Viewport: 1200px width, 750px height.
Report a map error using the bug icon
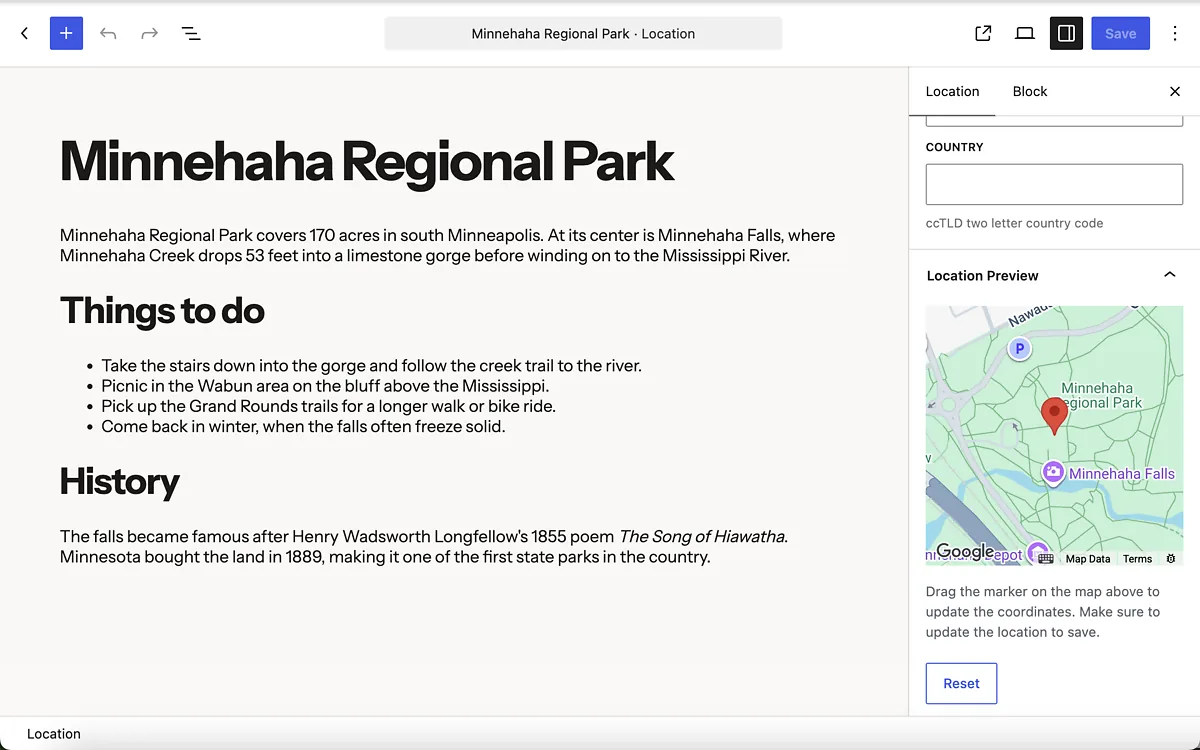pyautogui.click(x=1171, y=559)
